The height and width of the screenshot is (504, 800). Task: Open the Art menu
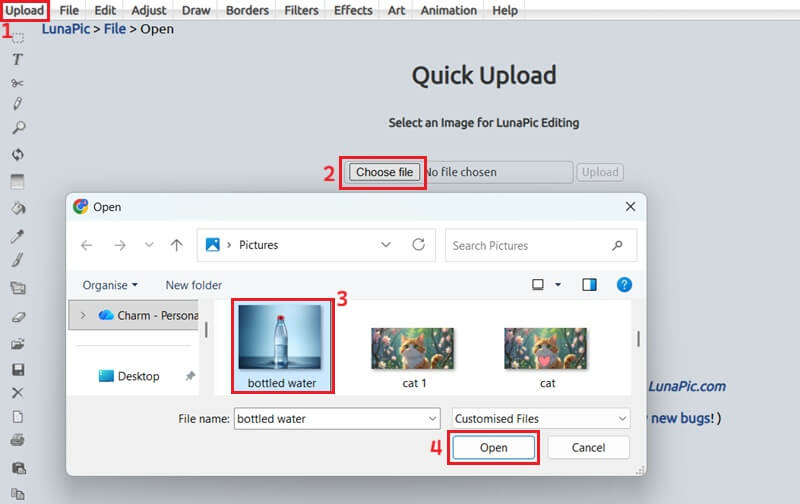[396, 10]
